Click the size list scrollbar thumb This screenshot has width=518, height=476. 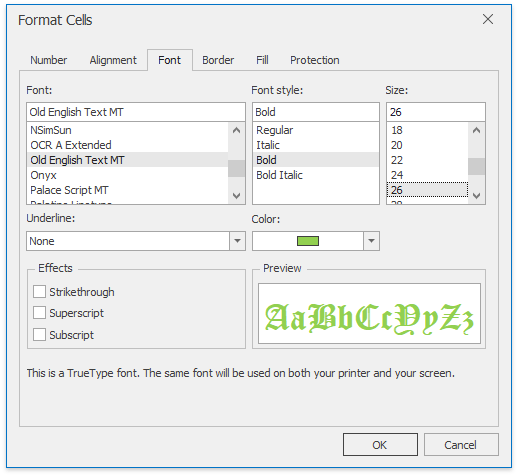(476, 166)
